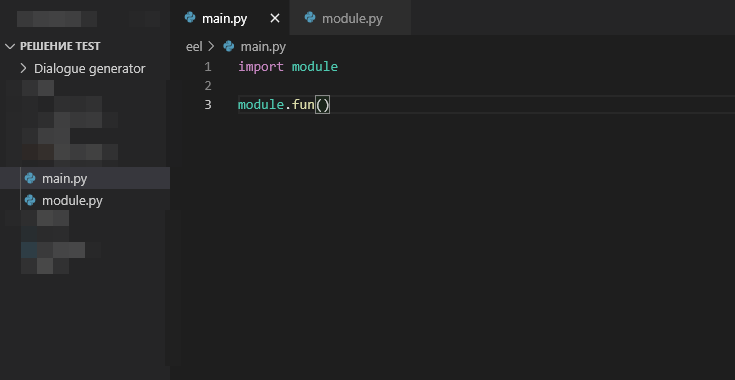Expand the Dialogue generator folder arrow
Image resolution: width=735 pixels, height=380 pixels.
pos(23,68)
